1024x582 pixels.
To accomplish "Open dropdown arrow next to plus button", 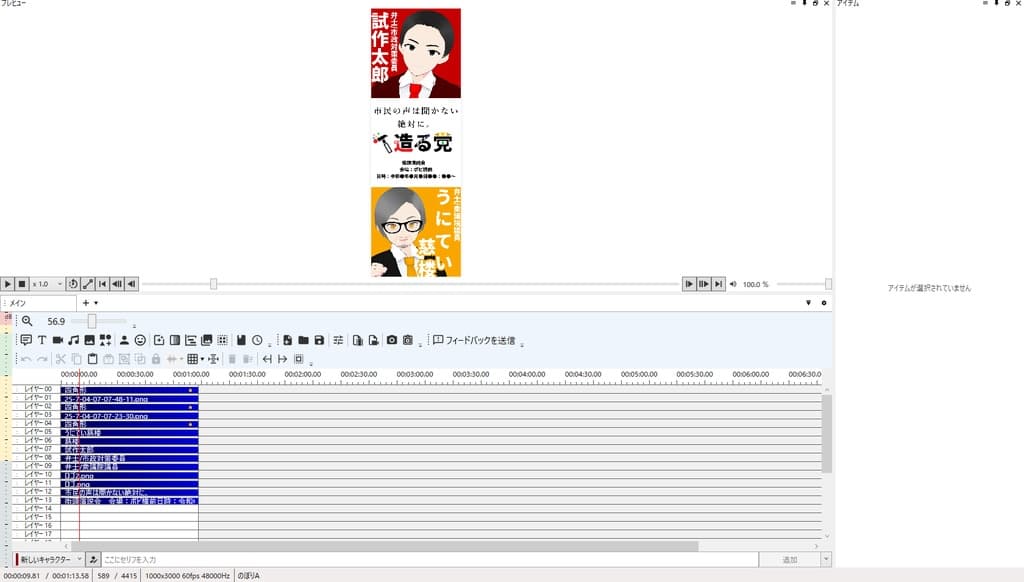I will coord(96,303).
